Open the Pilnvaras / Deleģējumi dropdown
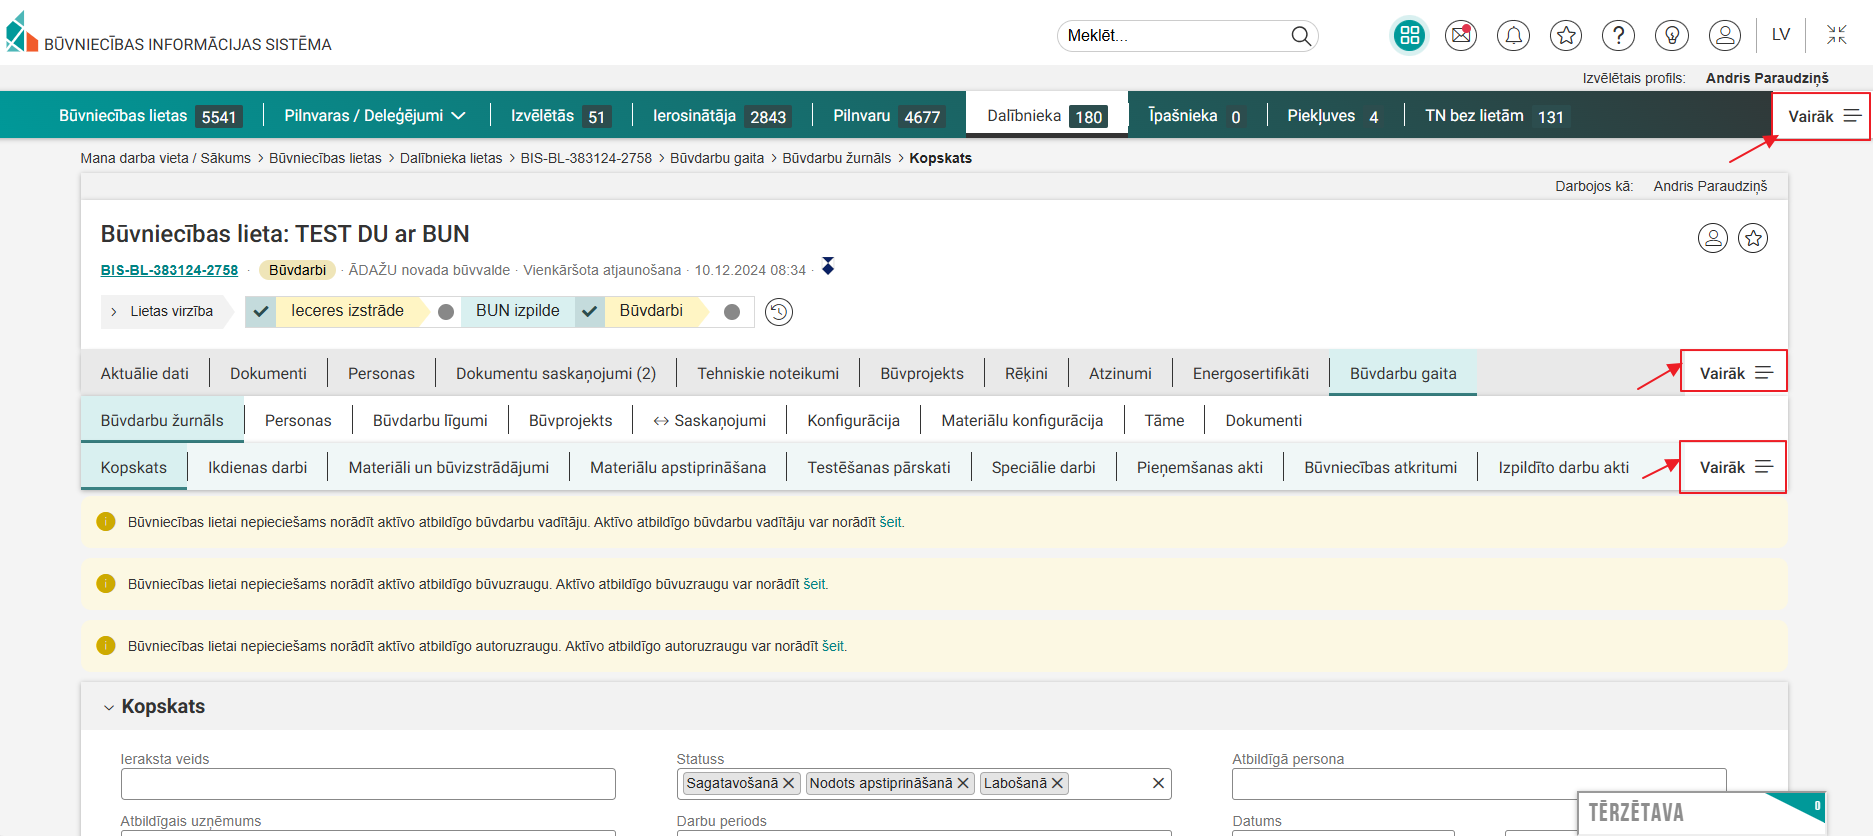Image resolution: width=1873 pixels, height=836 pixels. click(375, 116)
